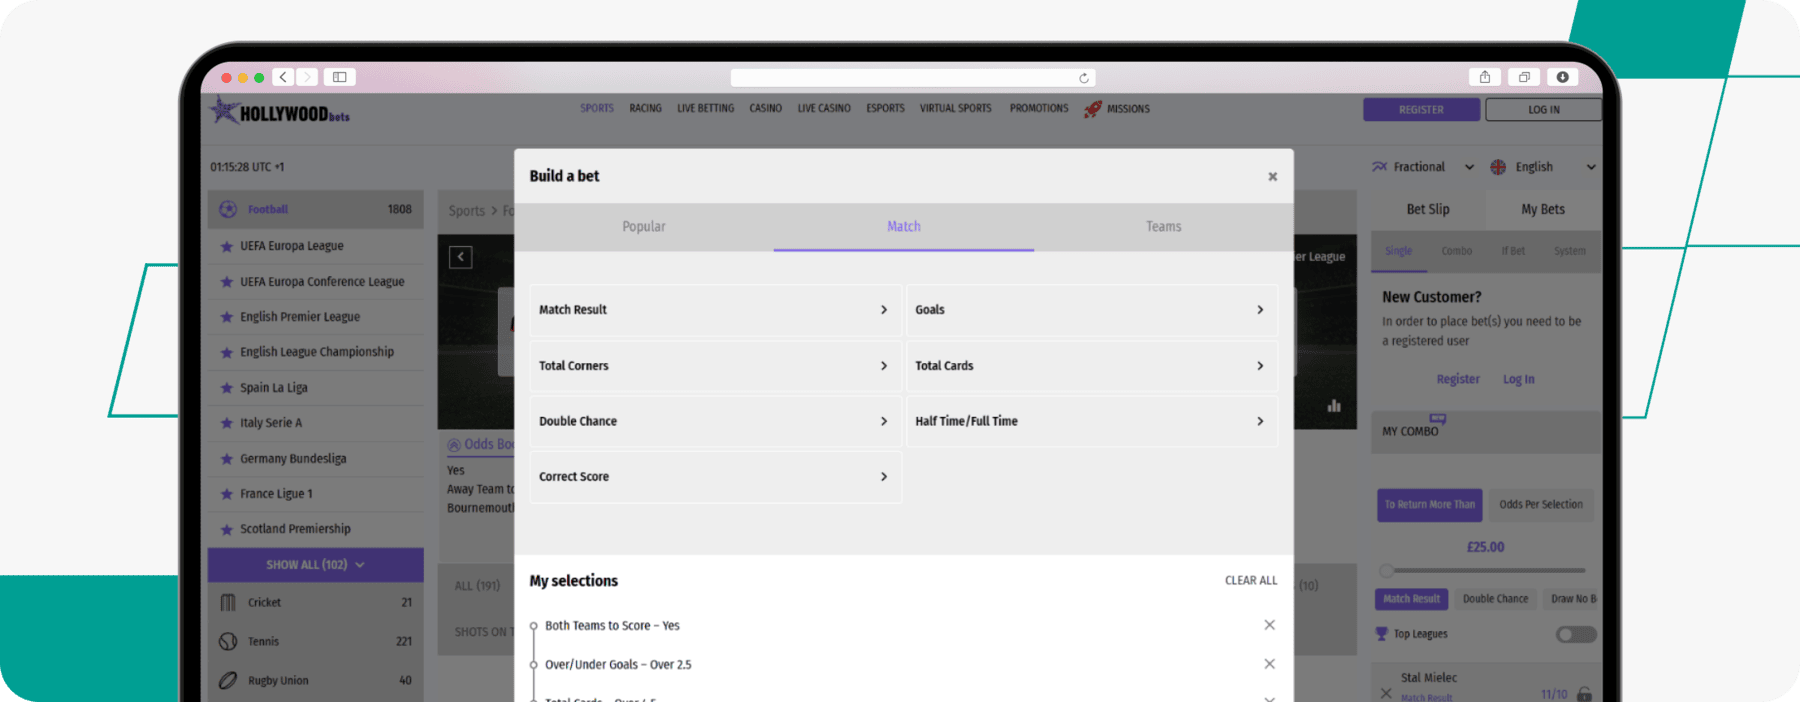Click the Missions rocket icon
1800x702 pixels.
[x=1093, y=109]
